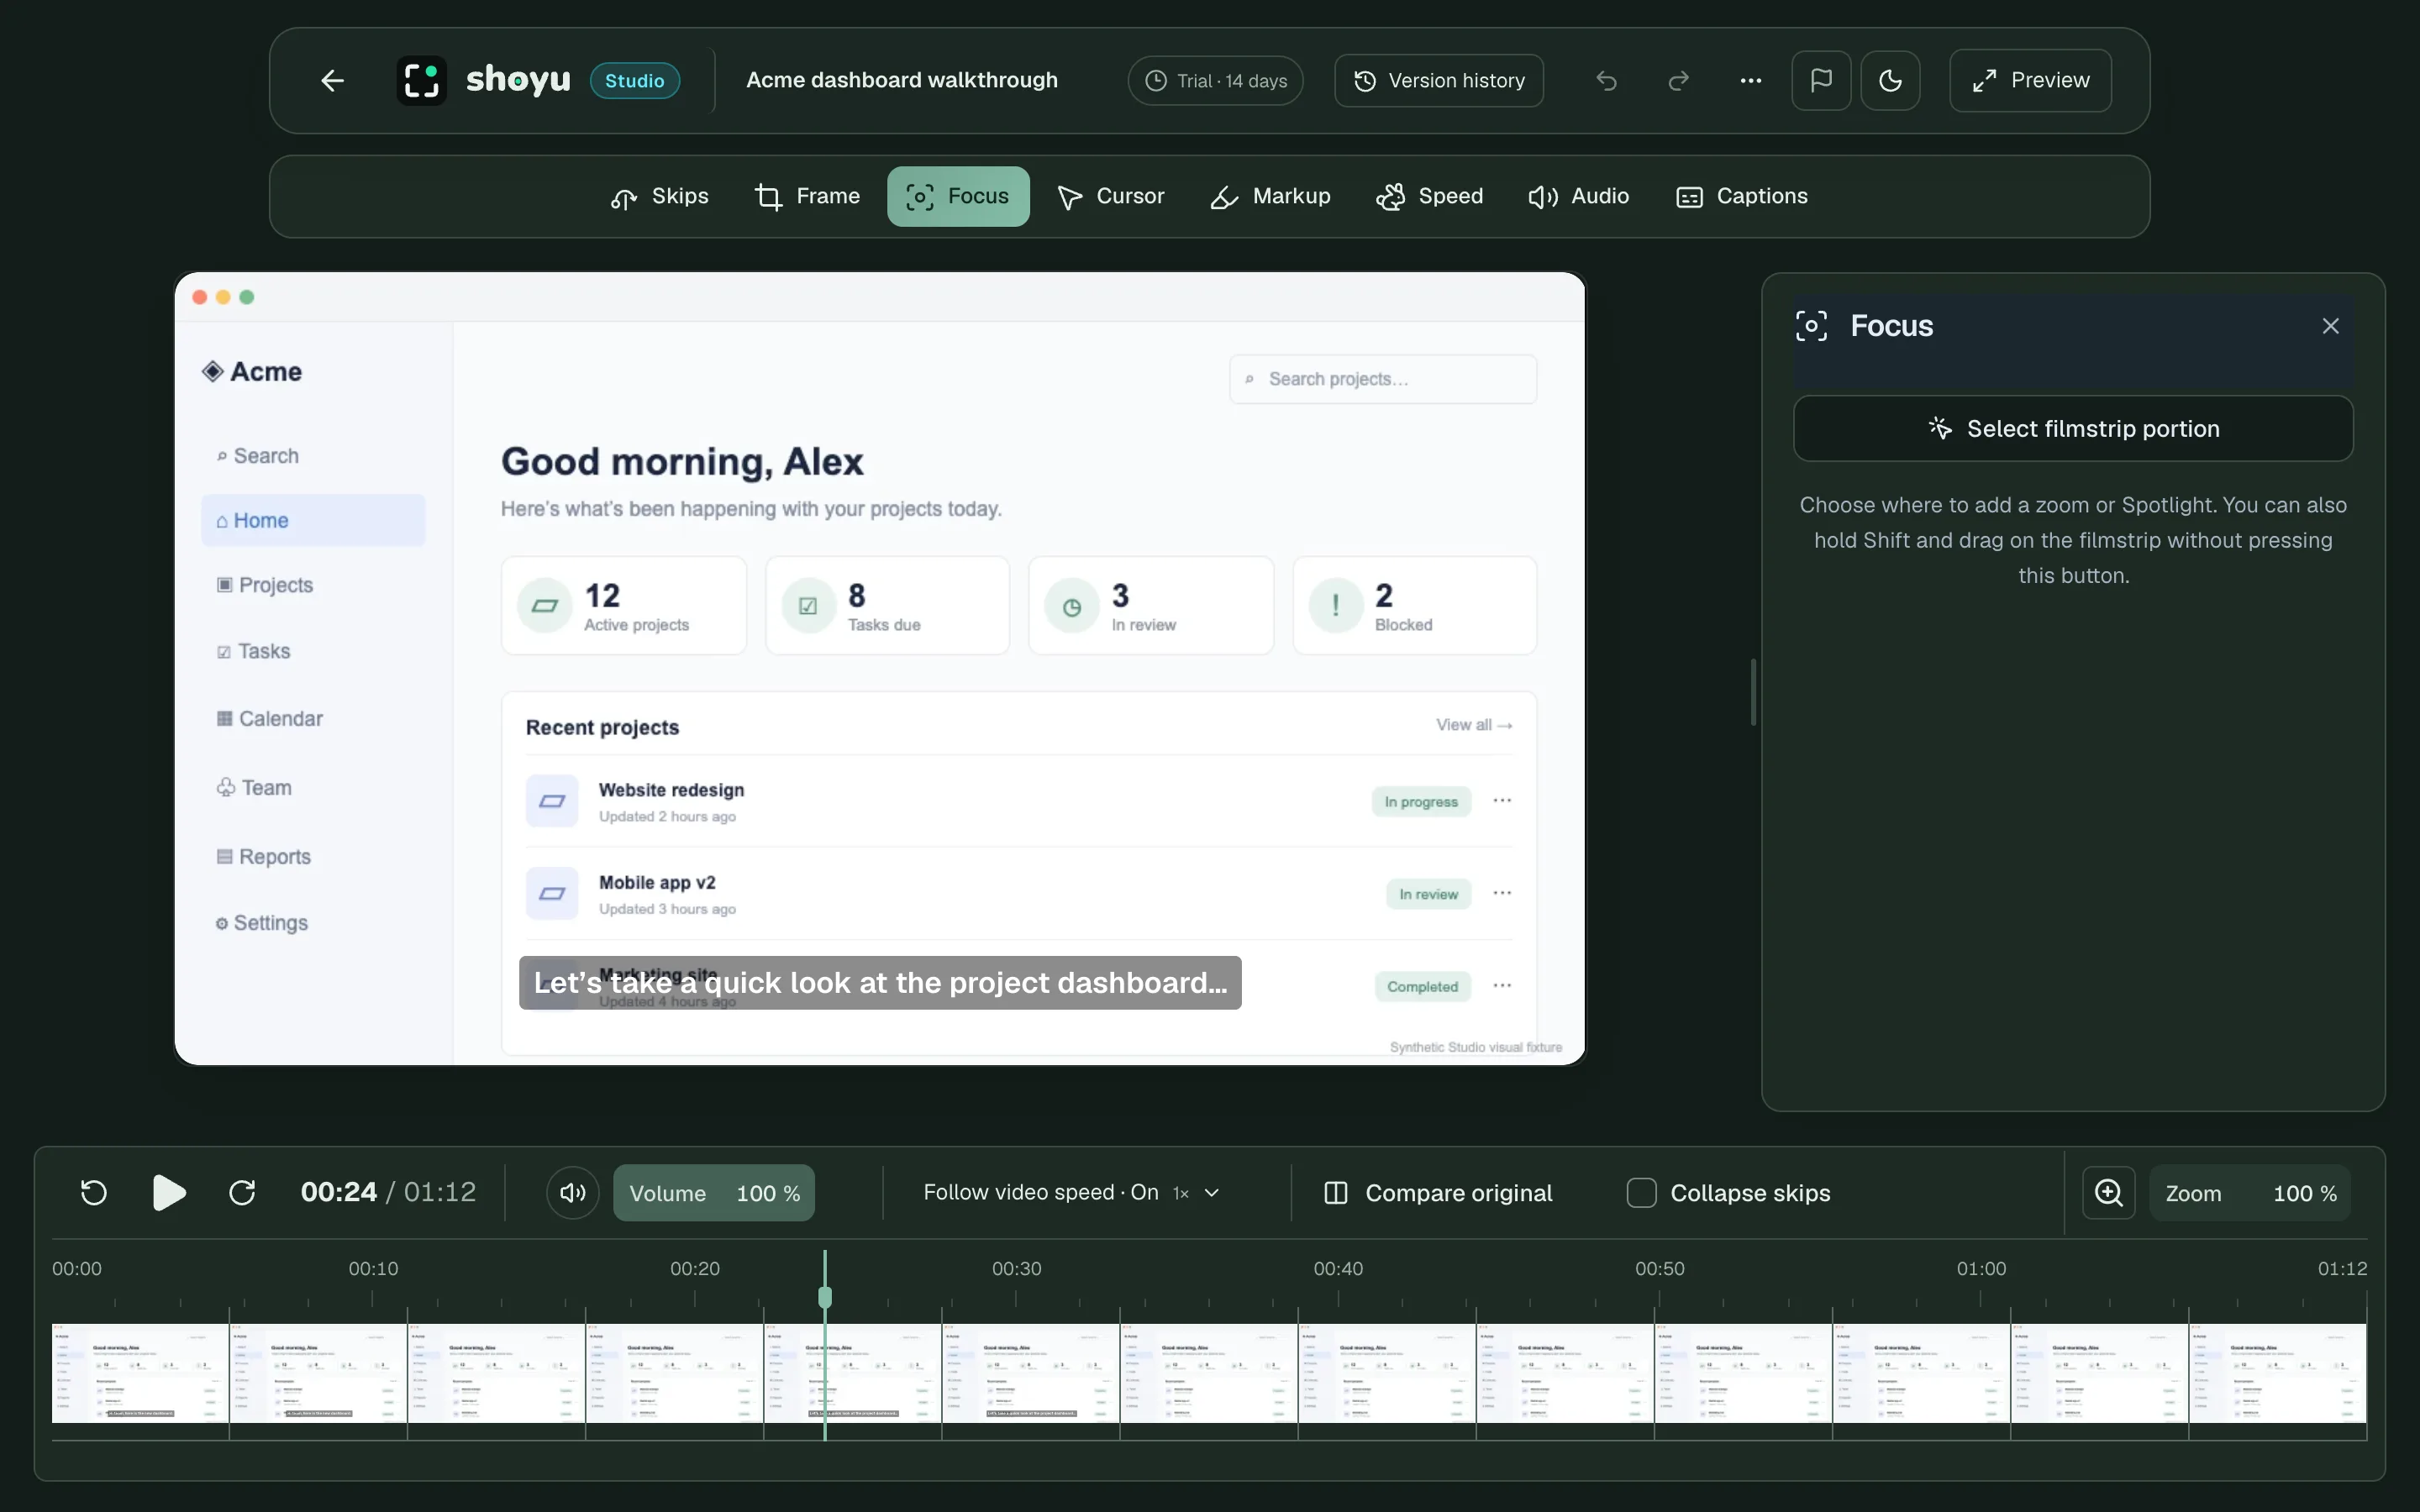Open the Markup tool tab
This screenshot has width=2420, height=1512.
pyautogui.click(x=1270, y=196)
